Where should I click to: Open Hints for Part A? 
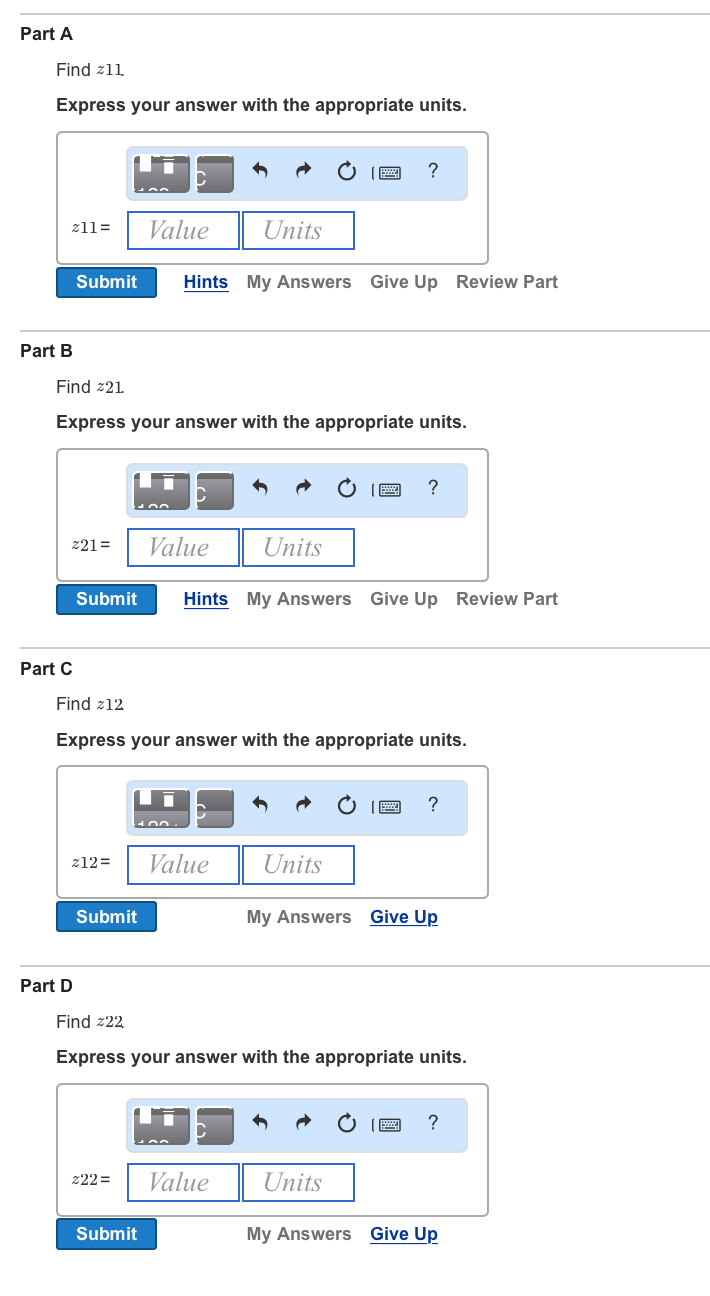(206, 282)
